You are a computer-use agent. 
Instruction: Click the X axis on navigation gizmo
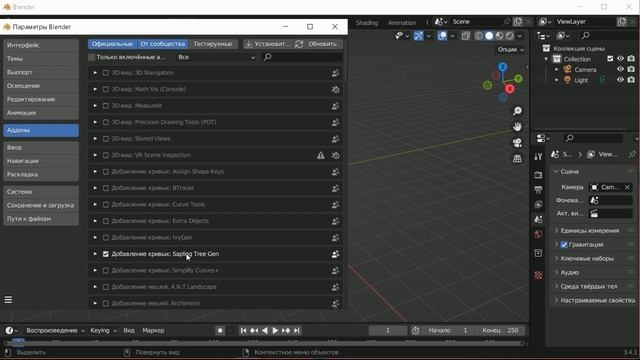pyautogui.click(x=509, y=89)
